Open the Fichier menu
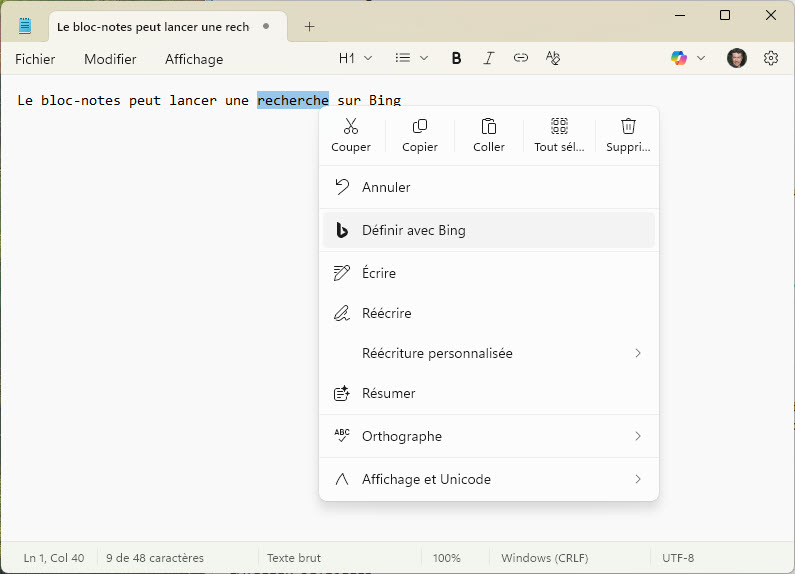Image resolution: width=795 pixels, height=574 pixels. 35,59
